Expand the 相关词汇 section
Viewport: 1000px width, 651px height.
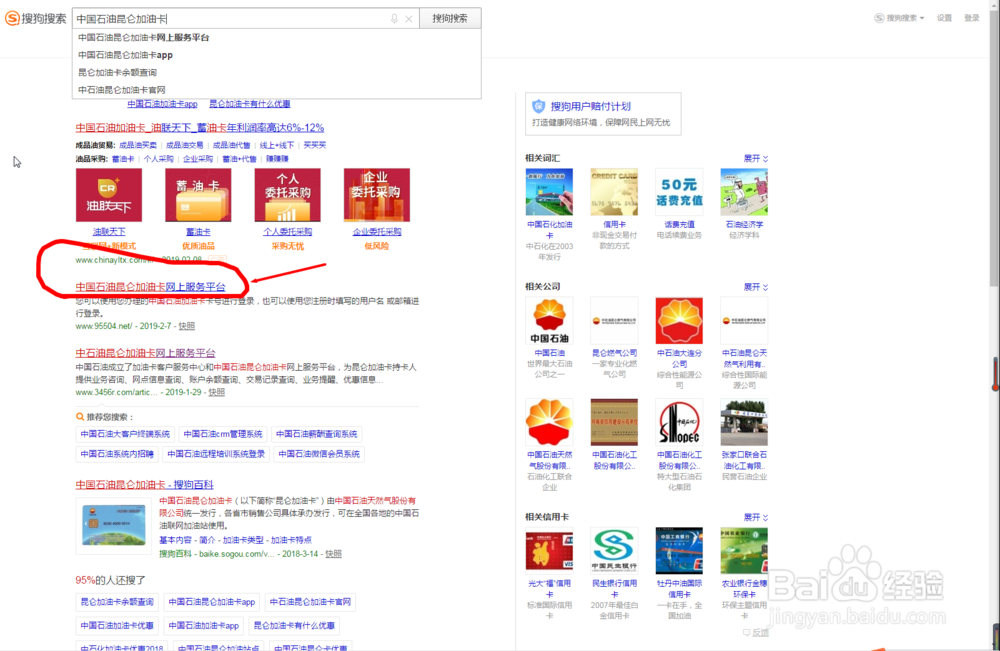pyautogui.click(x=756, y=158)
